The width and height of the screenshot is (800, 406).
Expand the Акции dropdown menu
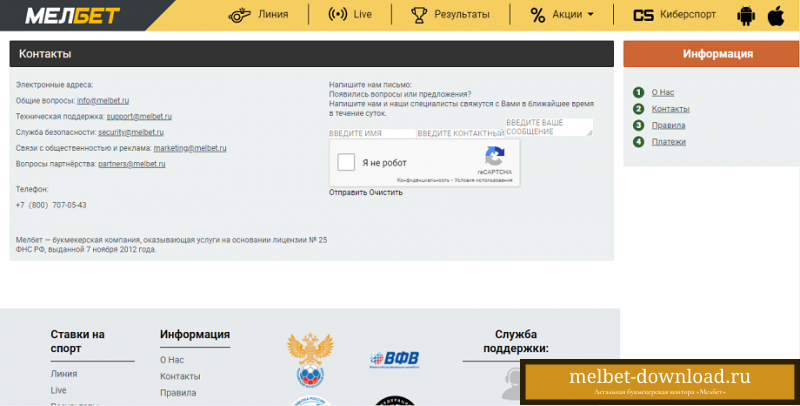[562, 15]
